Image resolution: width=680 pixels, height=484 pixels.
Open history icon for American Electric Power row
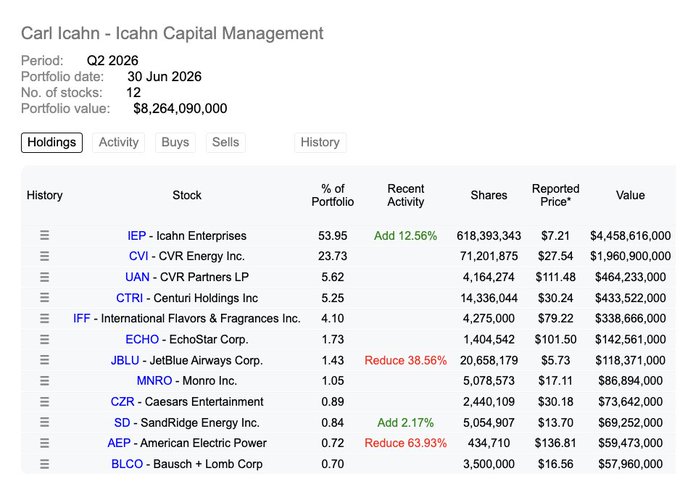click(44, 443)
